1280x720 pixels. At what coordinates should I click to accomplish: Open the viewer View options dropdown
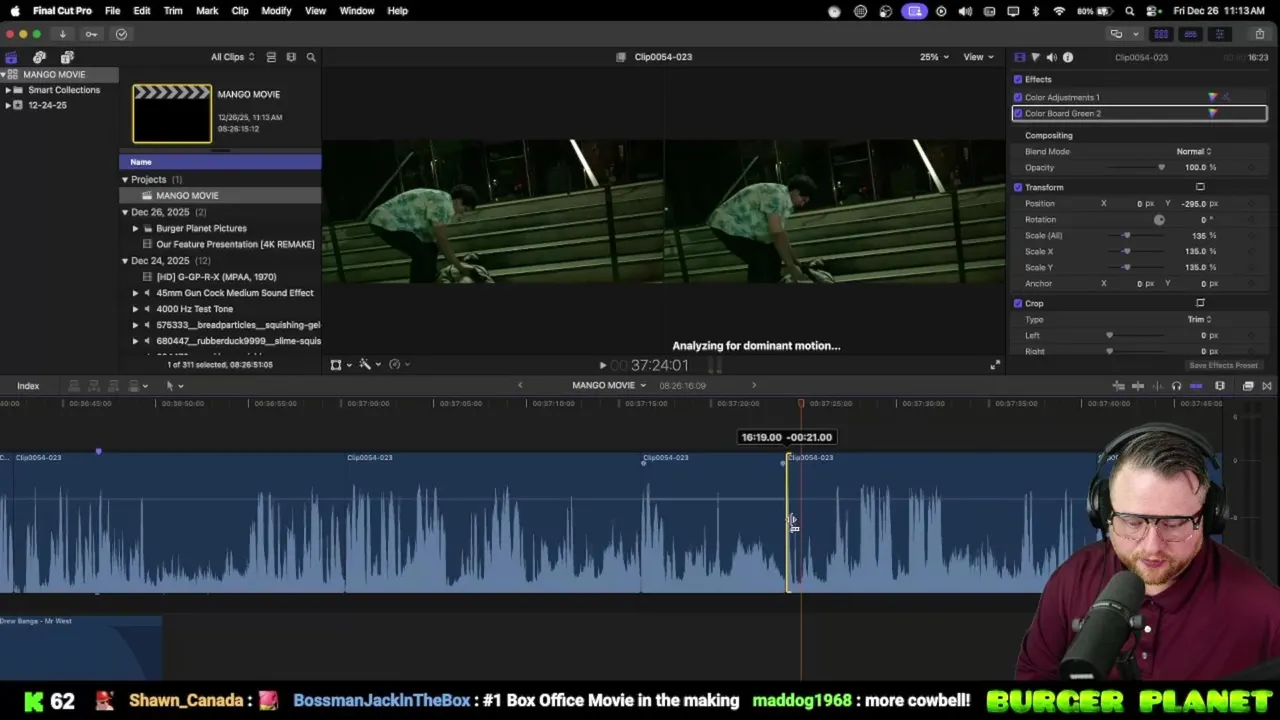click(977, 57)
